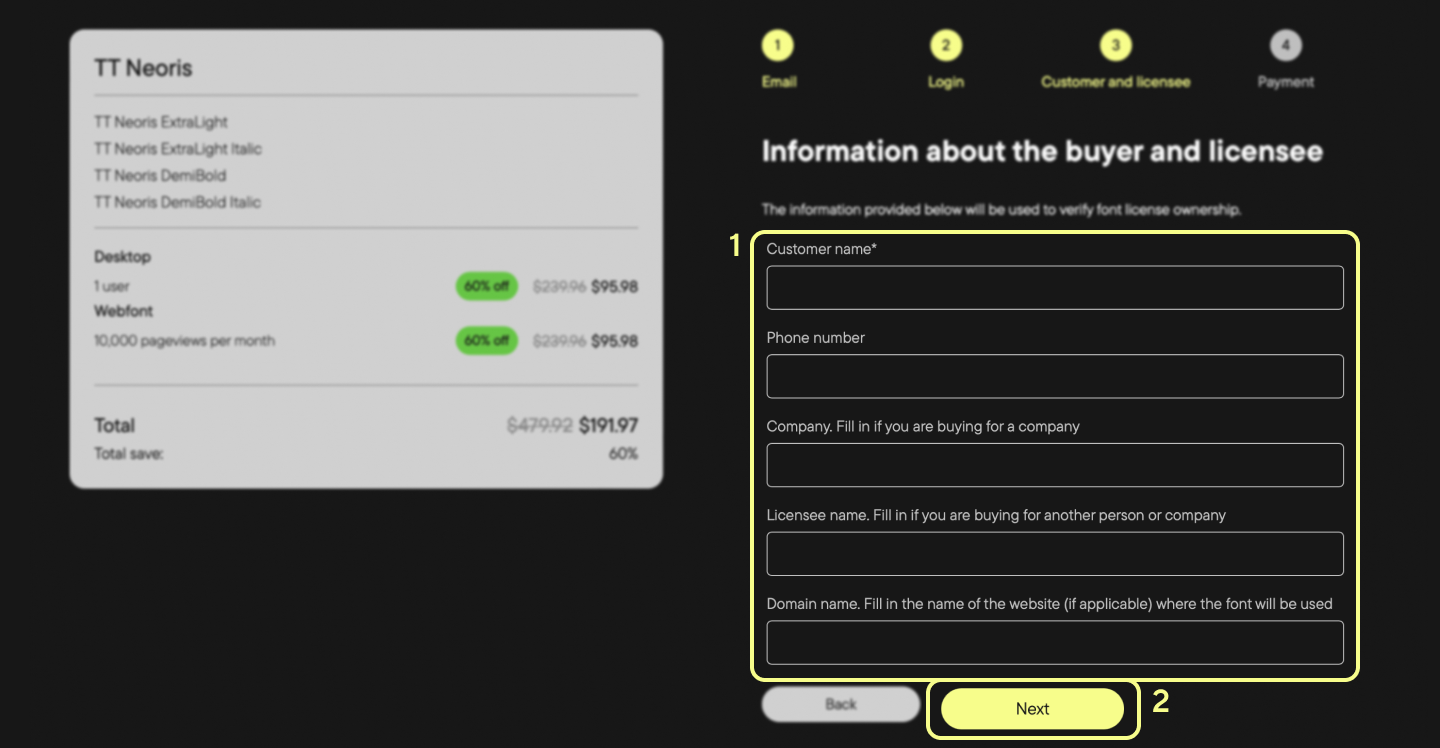Click the 10,000 pageviews per month text
The height and width of the screenshot is (748, 1440).
pyautogui.click(x=184, y=341)
